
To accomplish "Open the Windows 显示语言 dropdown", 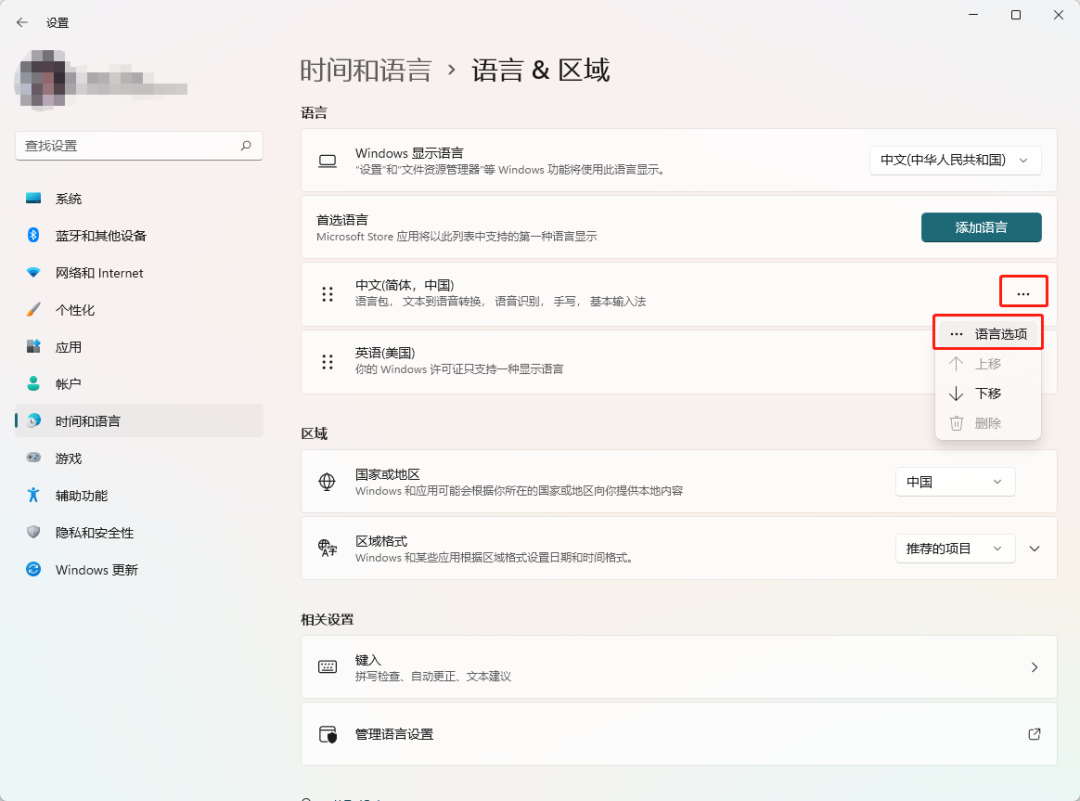I will click(x=954, y=160).
